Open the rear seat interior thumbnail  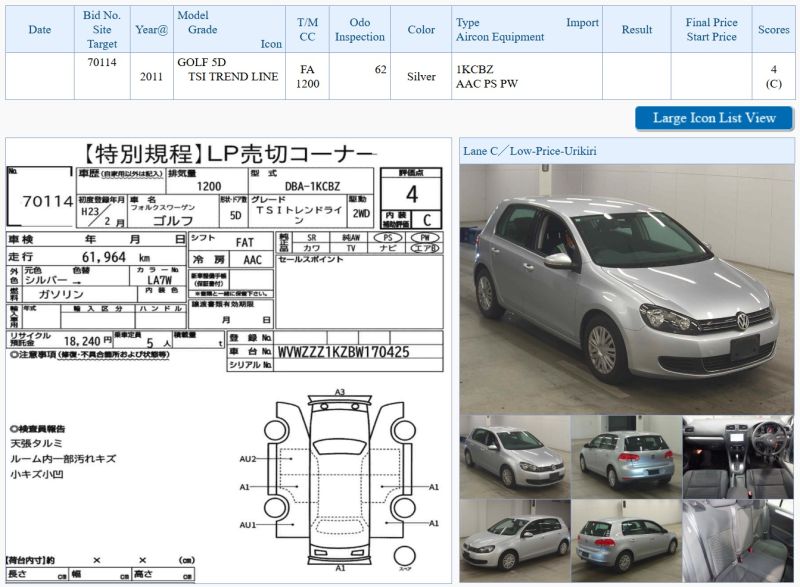pyautogui.click(x=738, y=541)
